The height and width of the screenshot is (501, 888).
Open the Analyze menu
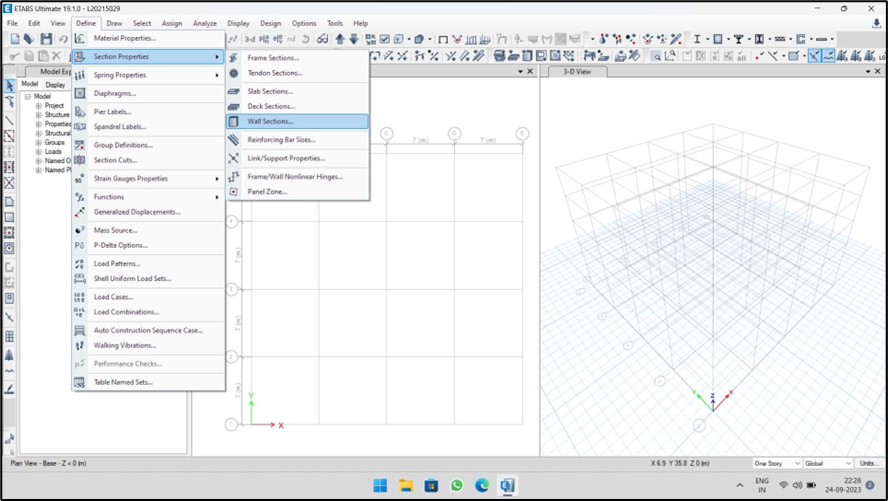click(204, 23)
